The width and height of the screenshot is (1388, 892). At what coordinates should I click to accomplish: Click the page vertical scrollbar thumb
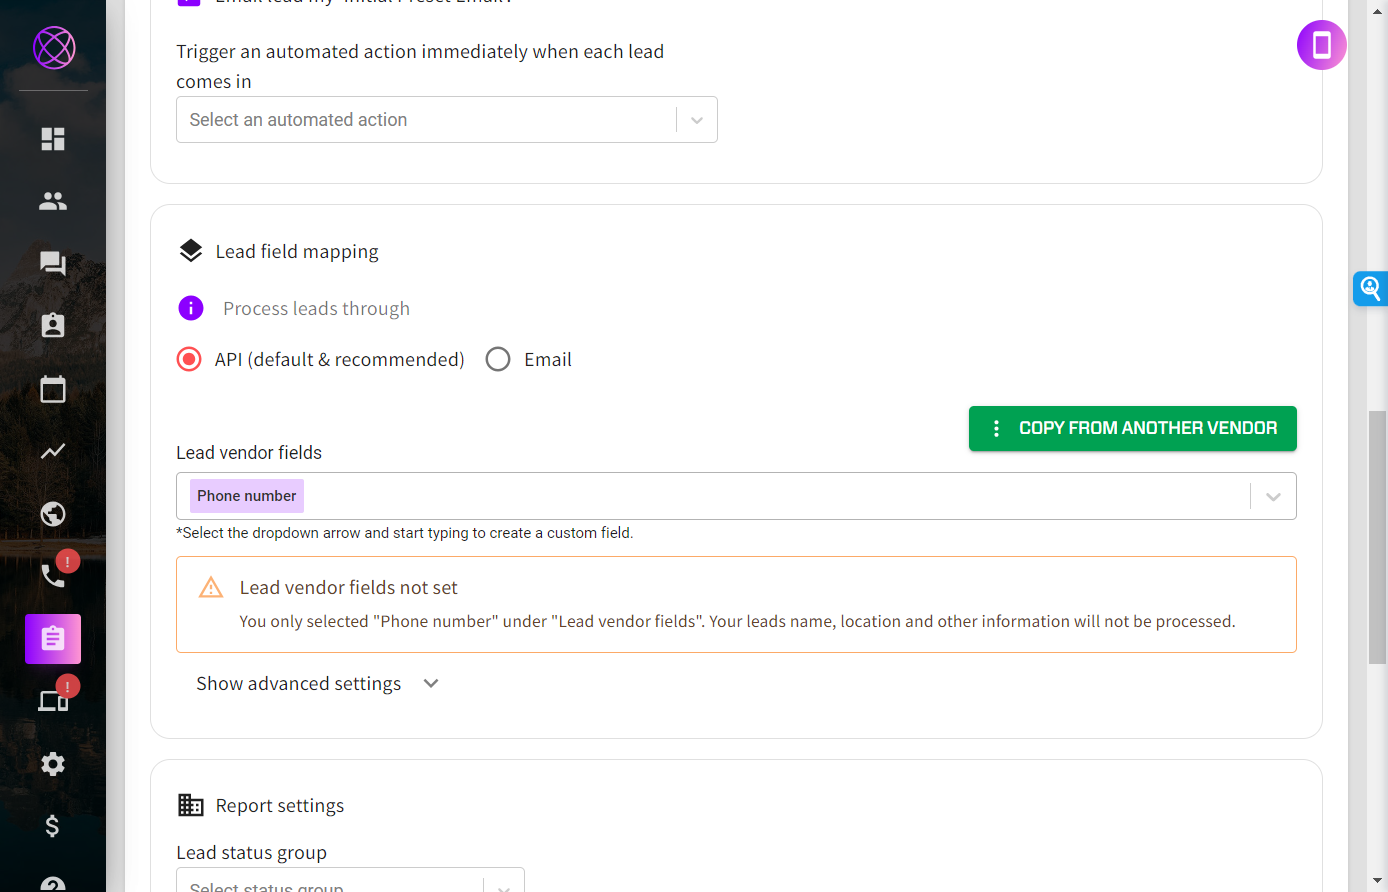[x=1378, y=537]
